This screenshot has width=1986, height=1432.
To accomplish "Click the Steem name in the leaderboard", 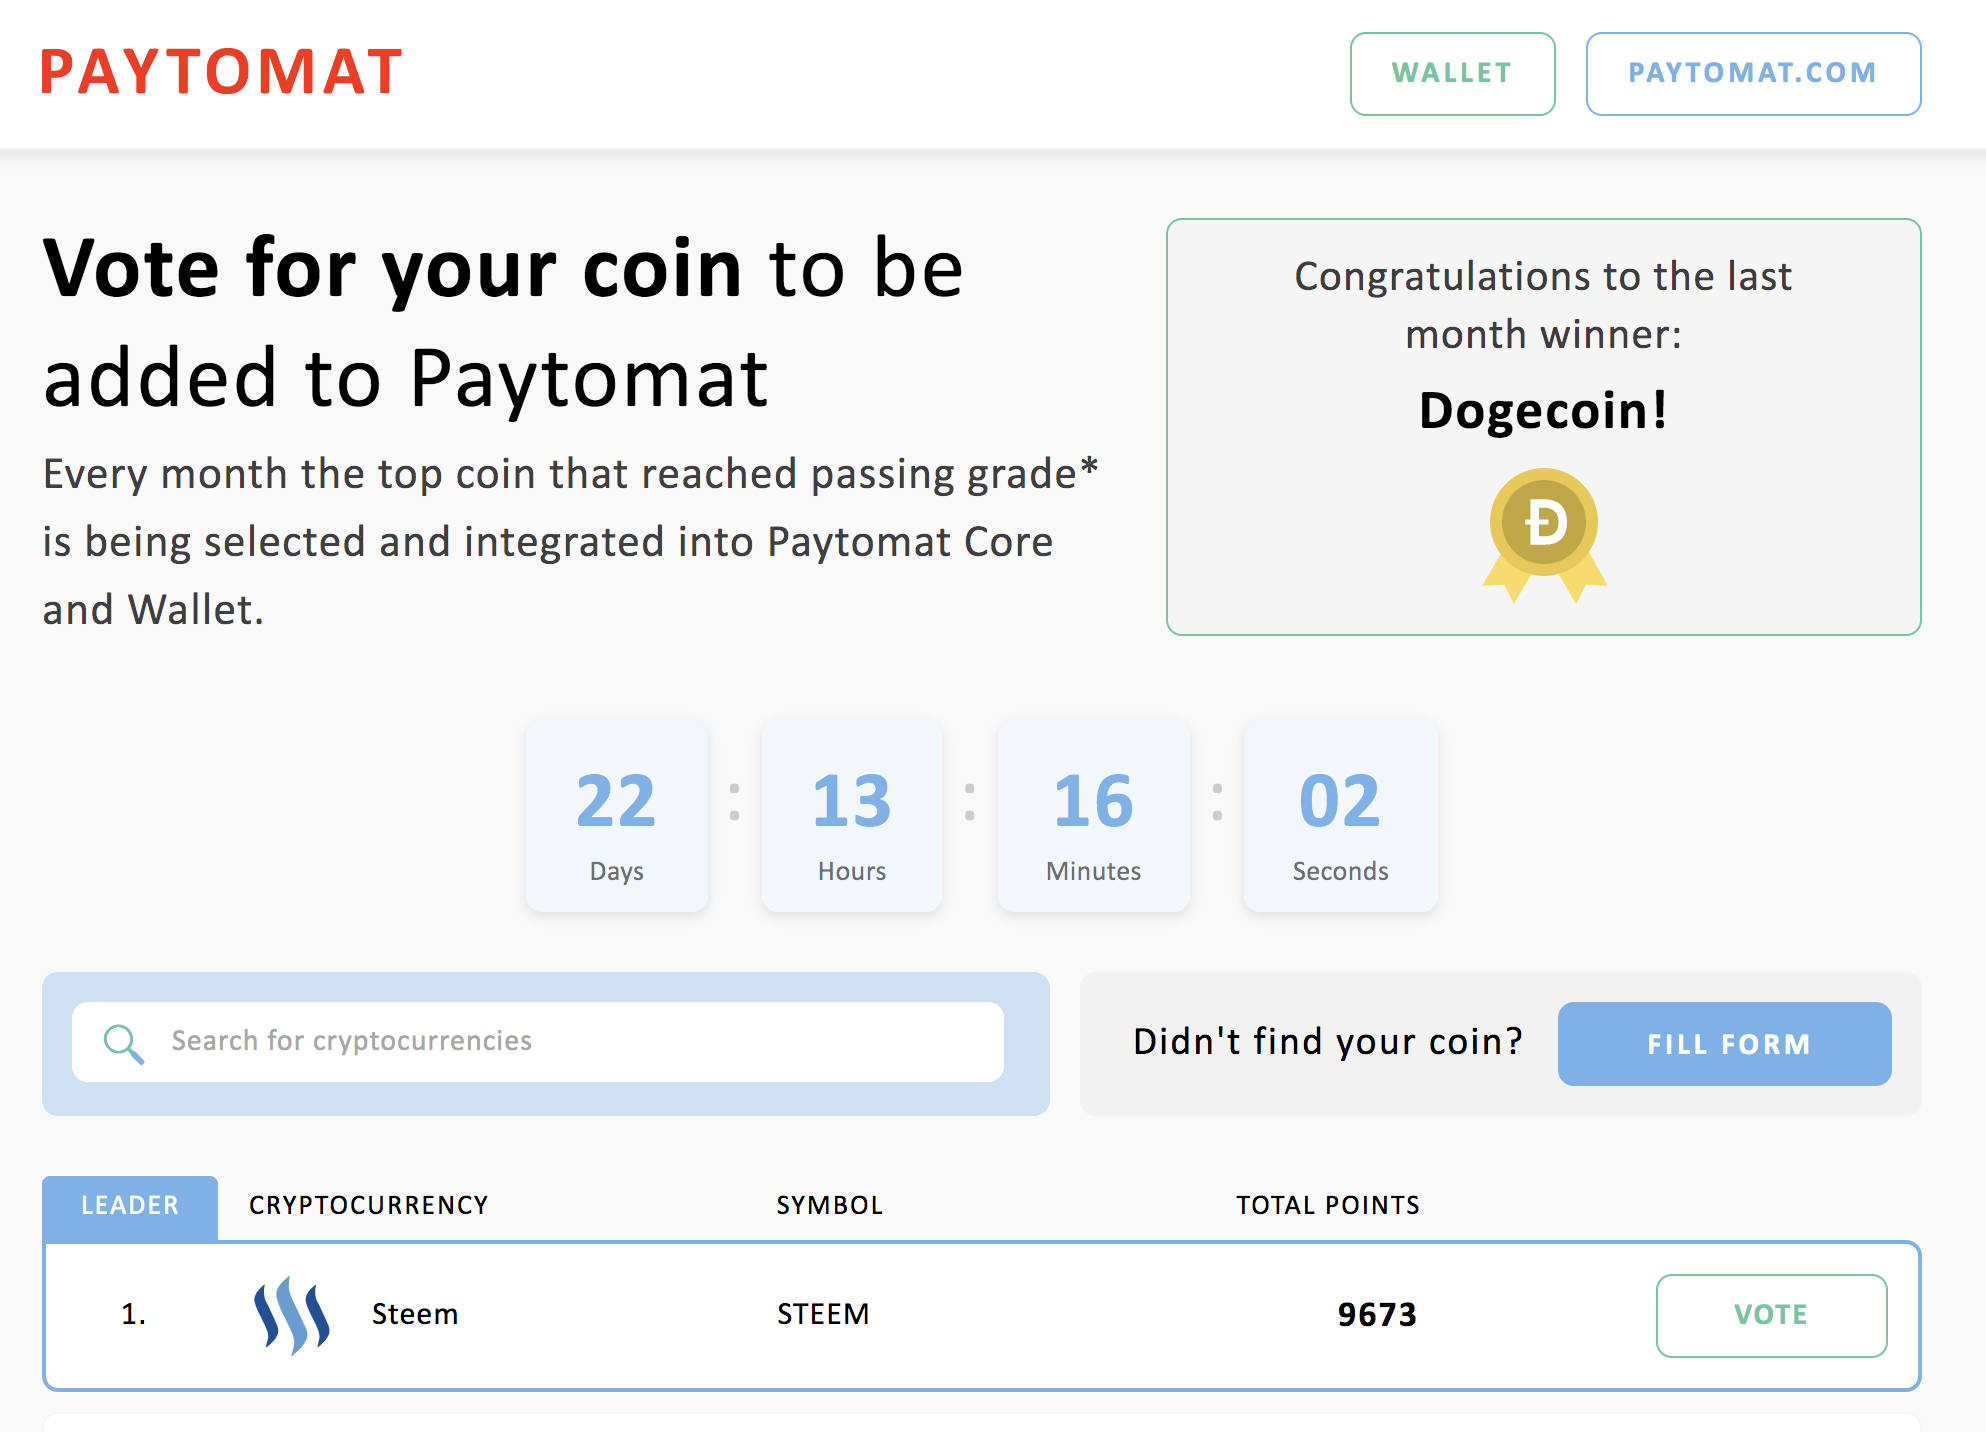I will (x=415, y=1315).
